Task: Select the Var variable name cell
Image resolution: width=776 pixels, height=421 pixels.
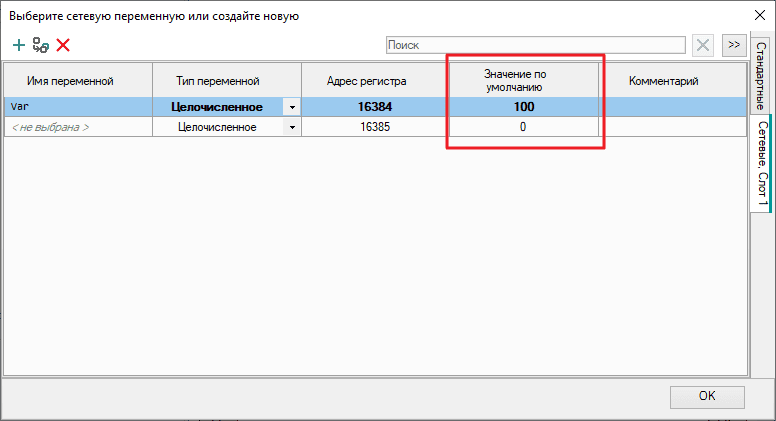Action: tap(78, 107)
